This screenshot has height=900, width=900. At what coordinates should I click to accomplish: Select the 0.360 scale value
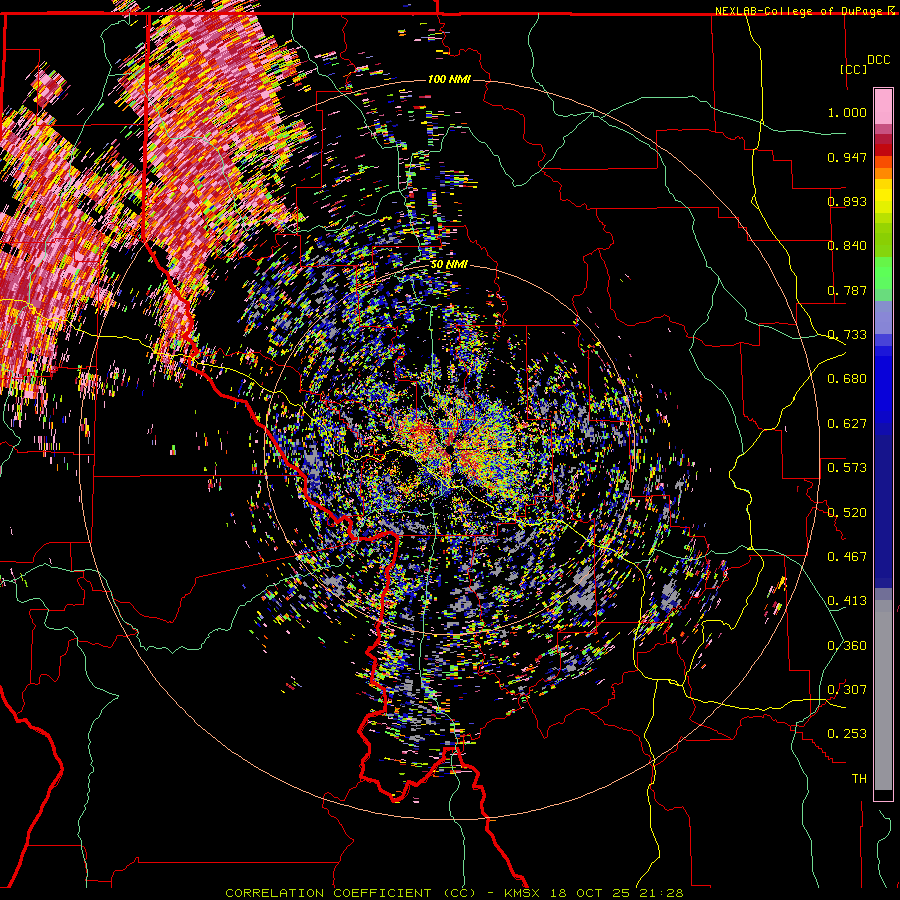point(847,646)
